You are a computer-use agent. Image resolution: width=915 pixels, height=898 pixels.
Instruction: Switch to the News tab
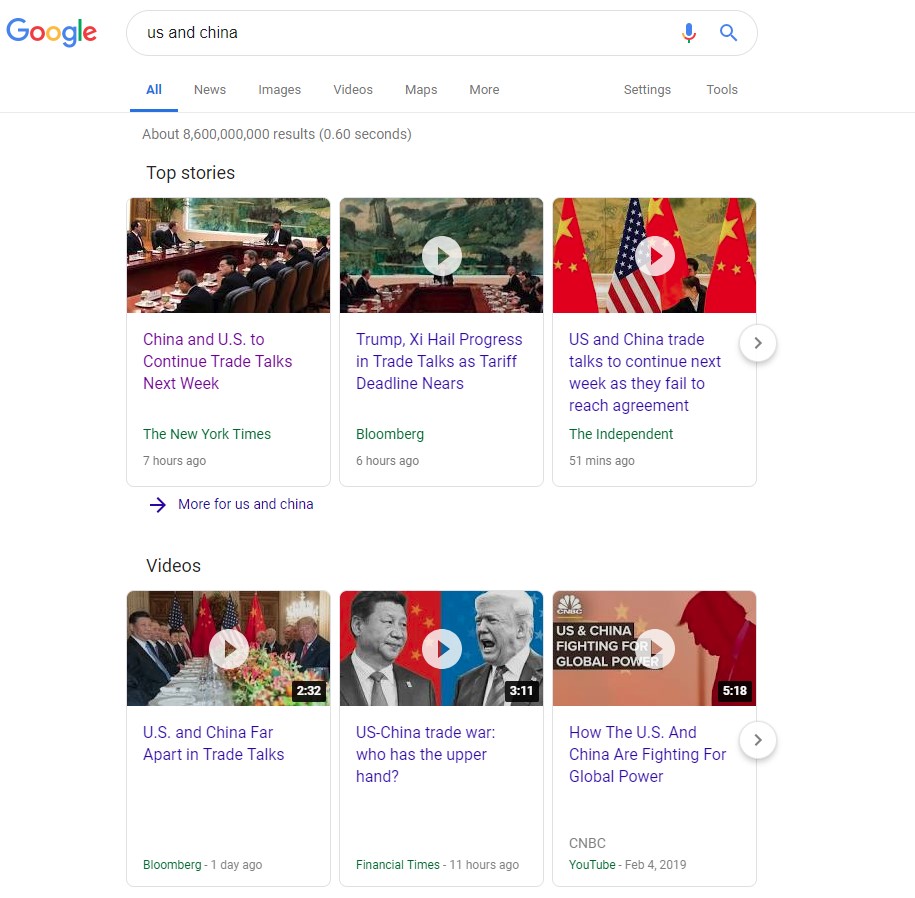pos(210,90)
